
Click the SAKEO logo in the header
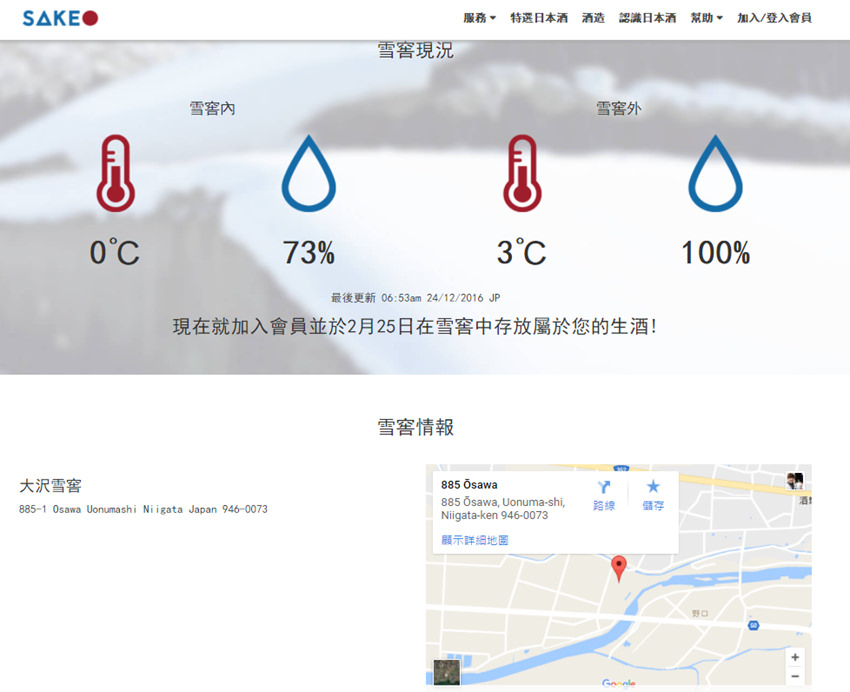pyautogui.click(x=60, y=18)
